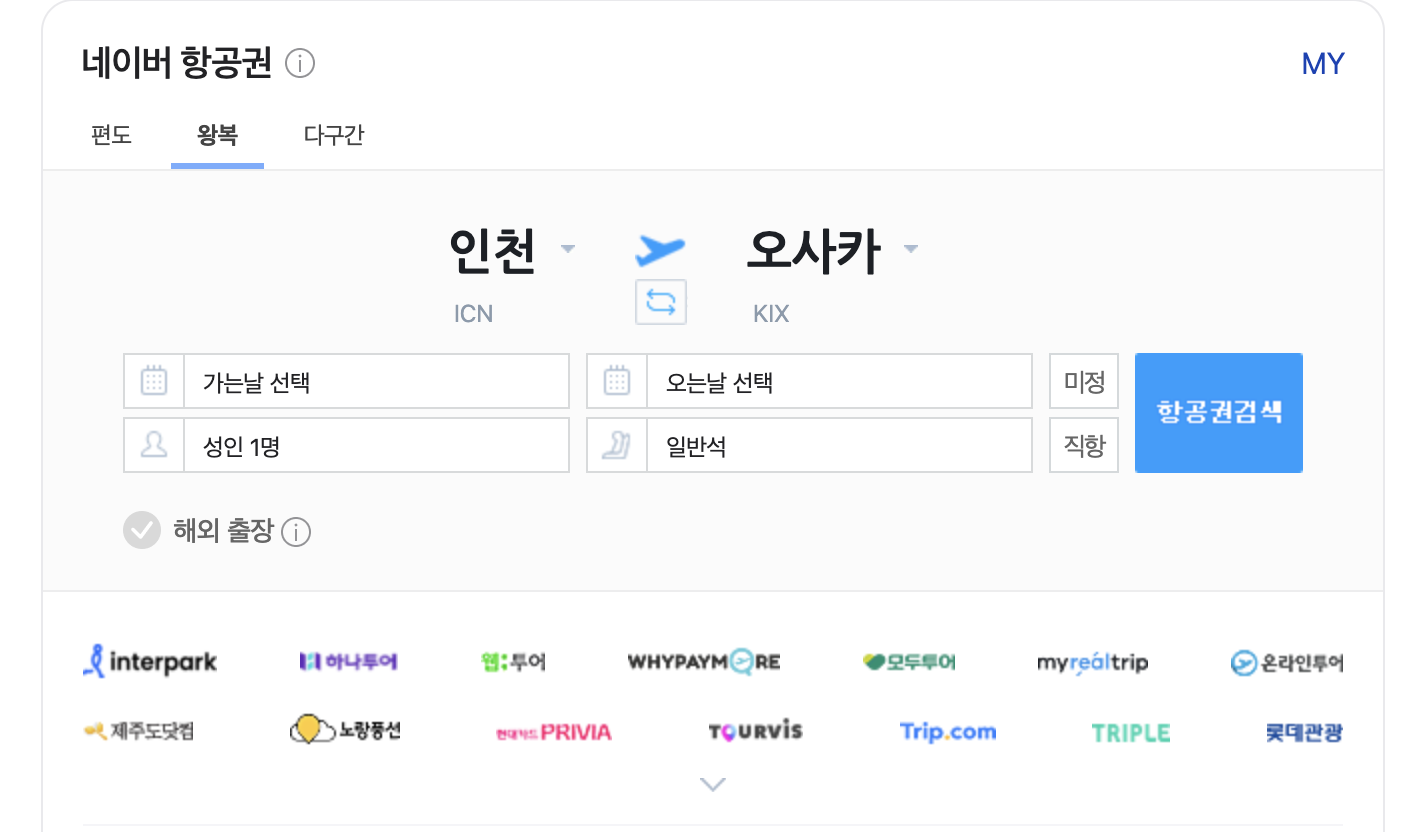Click the 항공권검색 search button
The width and height of the screenshot is (1424, 832).
[1218, 412]
